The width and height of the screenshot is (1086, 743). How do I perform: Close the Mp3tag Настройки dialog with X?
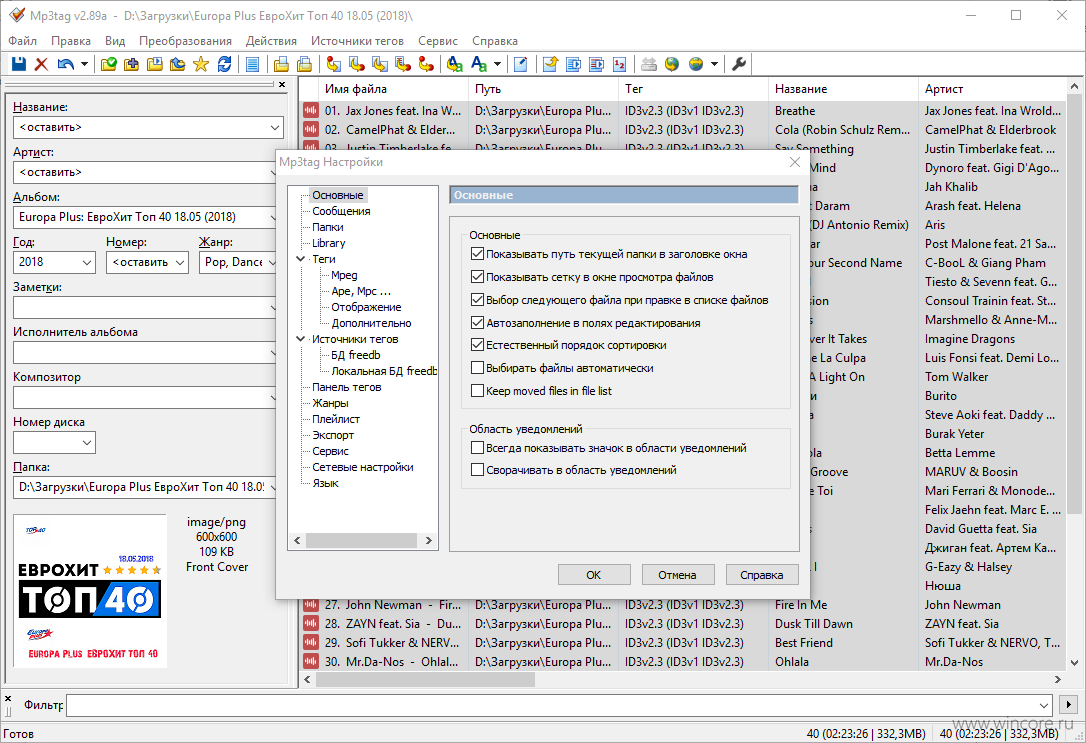794,162
